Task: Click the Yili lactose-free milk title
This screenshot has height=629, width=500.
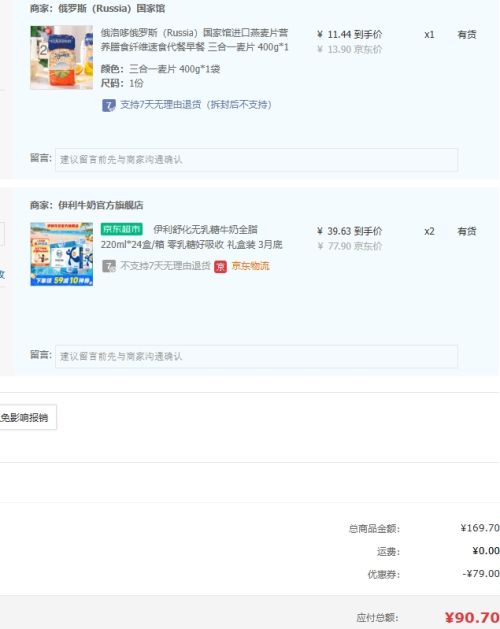Action: 192,237
